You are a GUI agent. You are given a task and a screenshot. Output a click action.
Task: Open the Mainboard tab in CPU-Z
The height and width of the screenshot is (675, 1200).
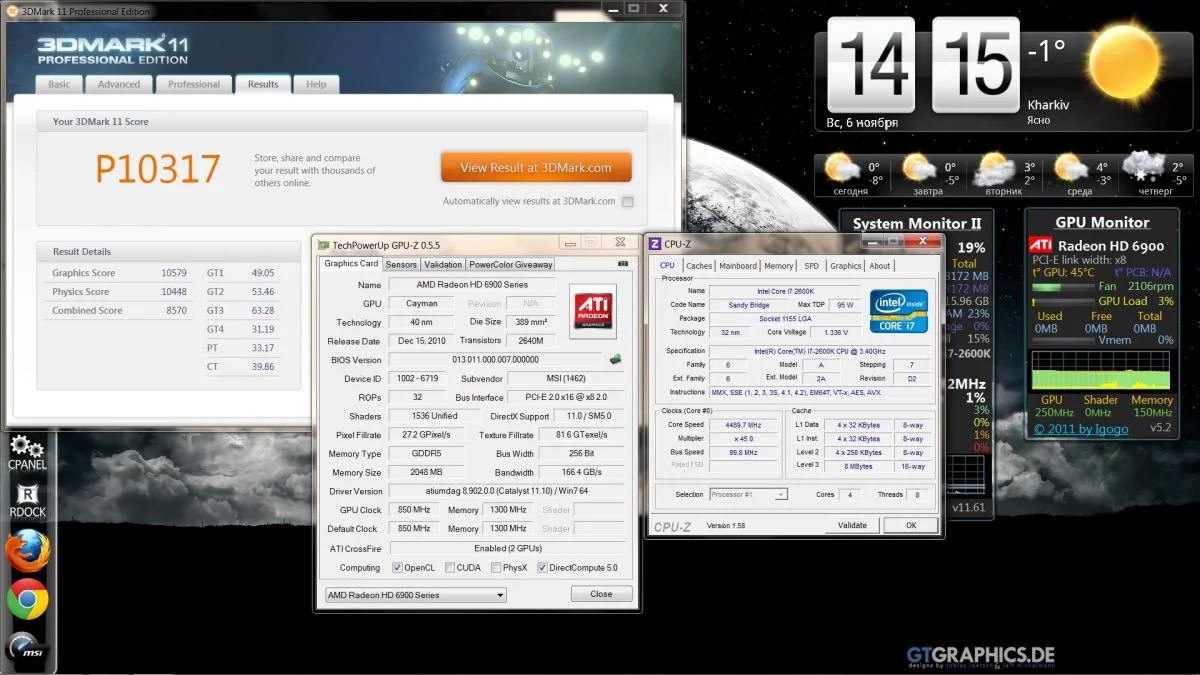(x=738, y=266)
